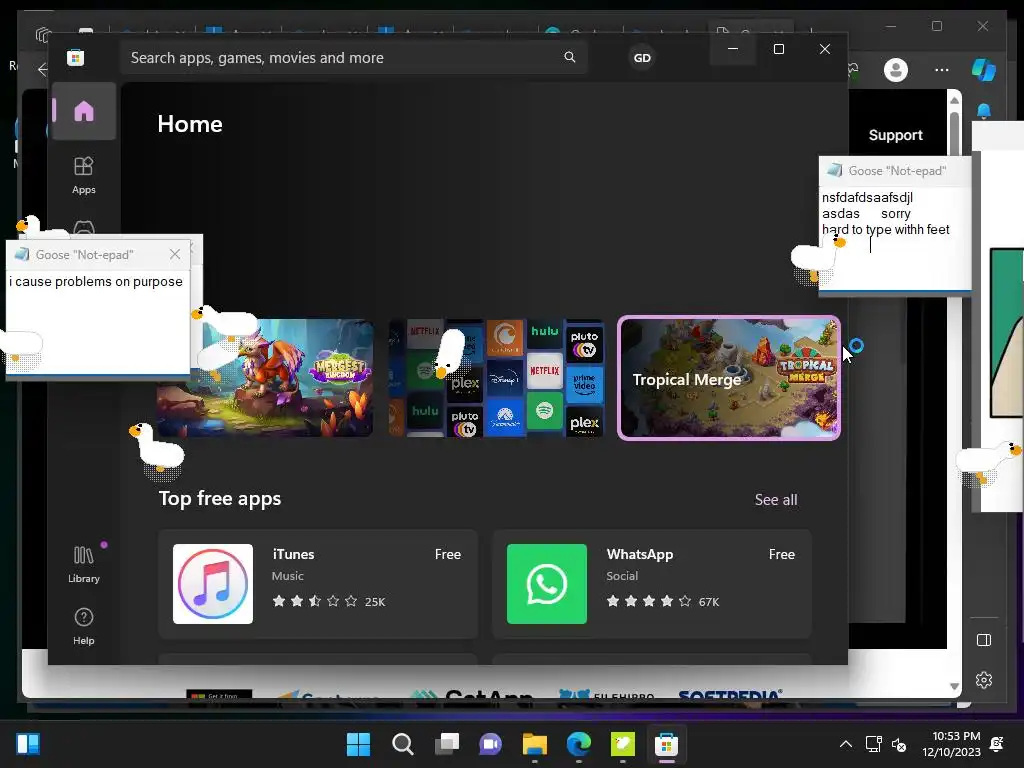This screenshot has height=768, width=1024.
Task: Click the Edge sidebar settings gear
Action: (x=984, y=680)
